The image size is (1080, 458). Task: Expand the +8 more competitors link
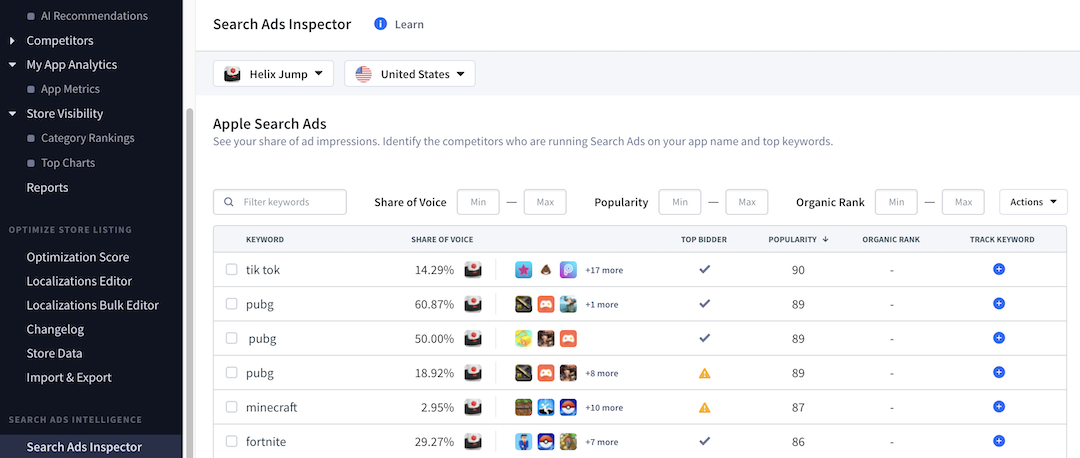[x=602, y=373]
